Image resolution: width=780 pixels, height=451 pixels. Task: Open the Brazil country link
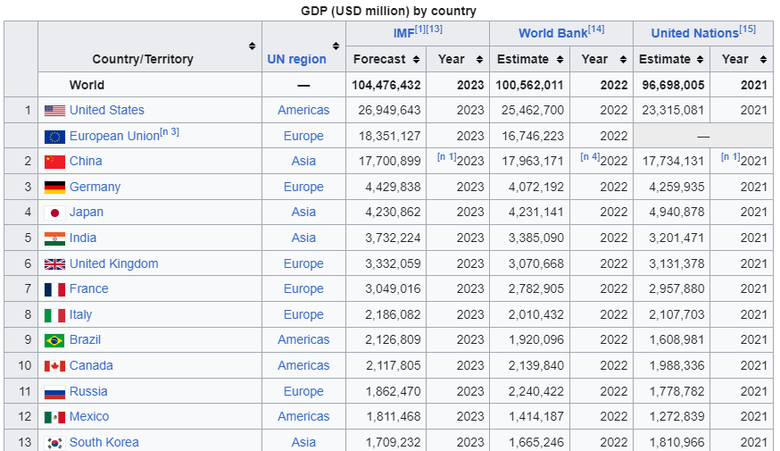[x=85, y=340]
